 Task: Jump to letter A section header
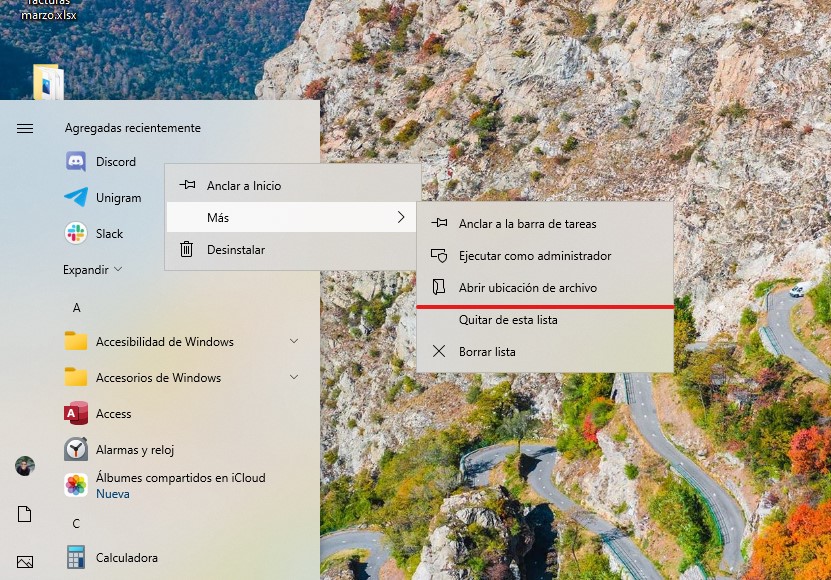click(x=77, y=307)
